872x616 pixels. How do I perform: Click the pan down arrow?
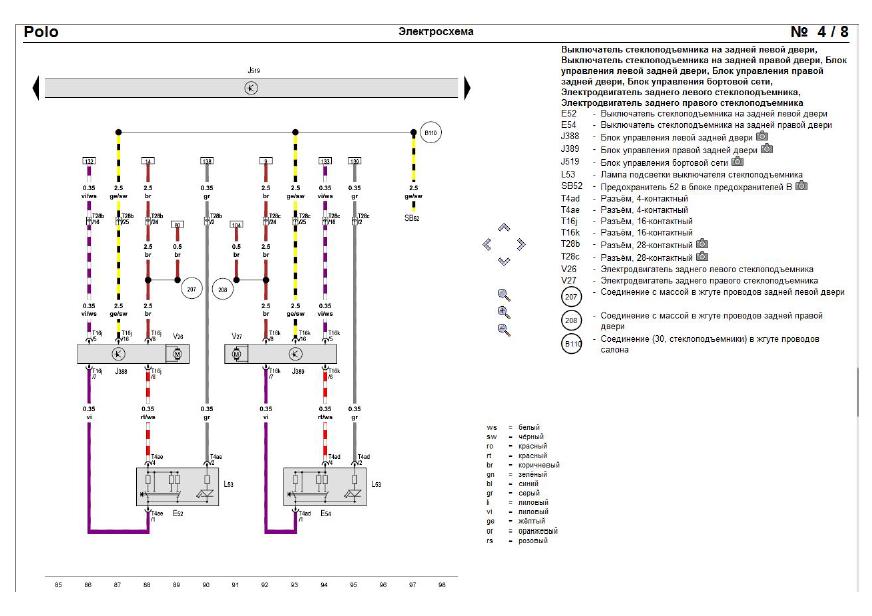pos(504,261)
